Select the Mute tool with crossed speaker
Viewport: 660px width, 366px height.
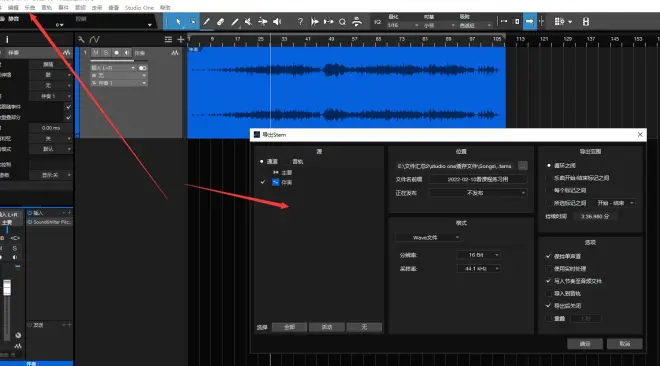coord(248,21)
